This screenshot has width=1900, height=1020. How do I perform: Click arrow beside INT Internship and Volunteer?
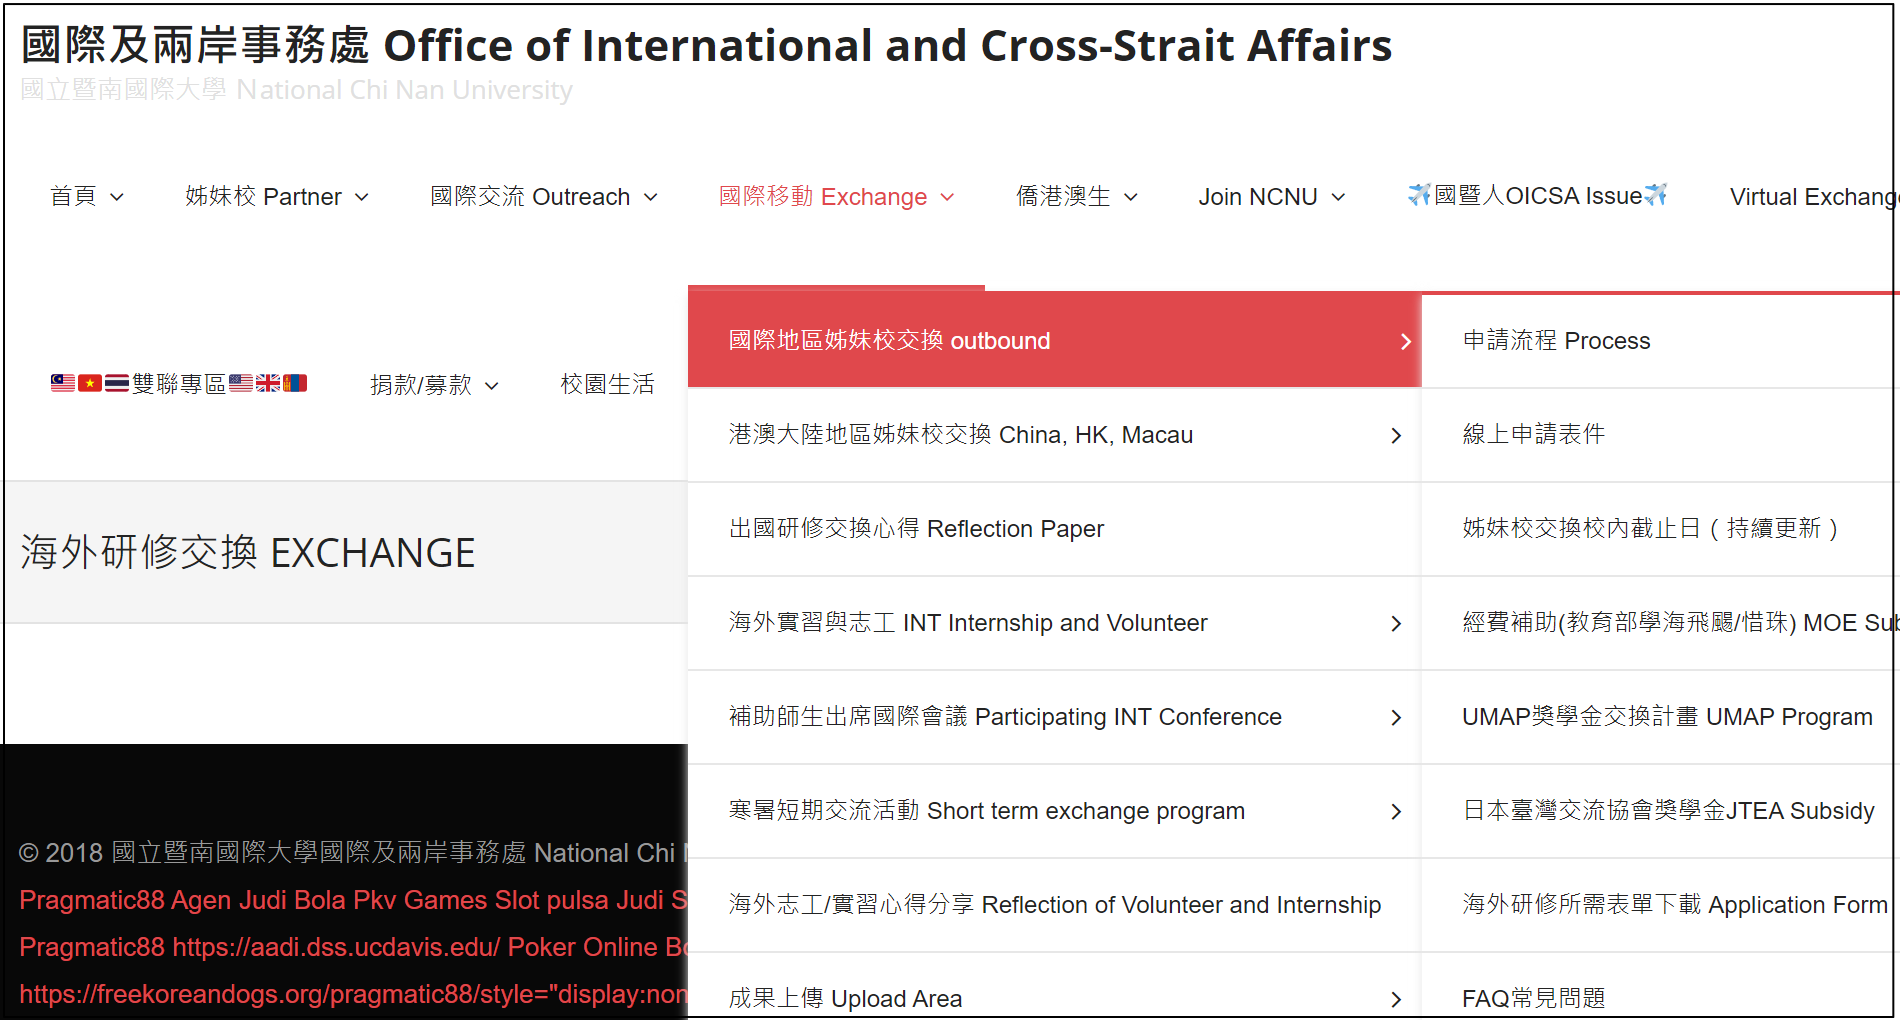(1396, 624)
